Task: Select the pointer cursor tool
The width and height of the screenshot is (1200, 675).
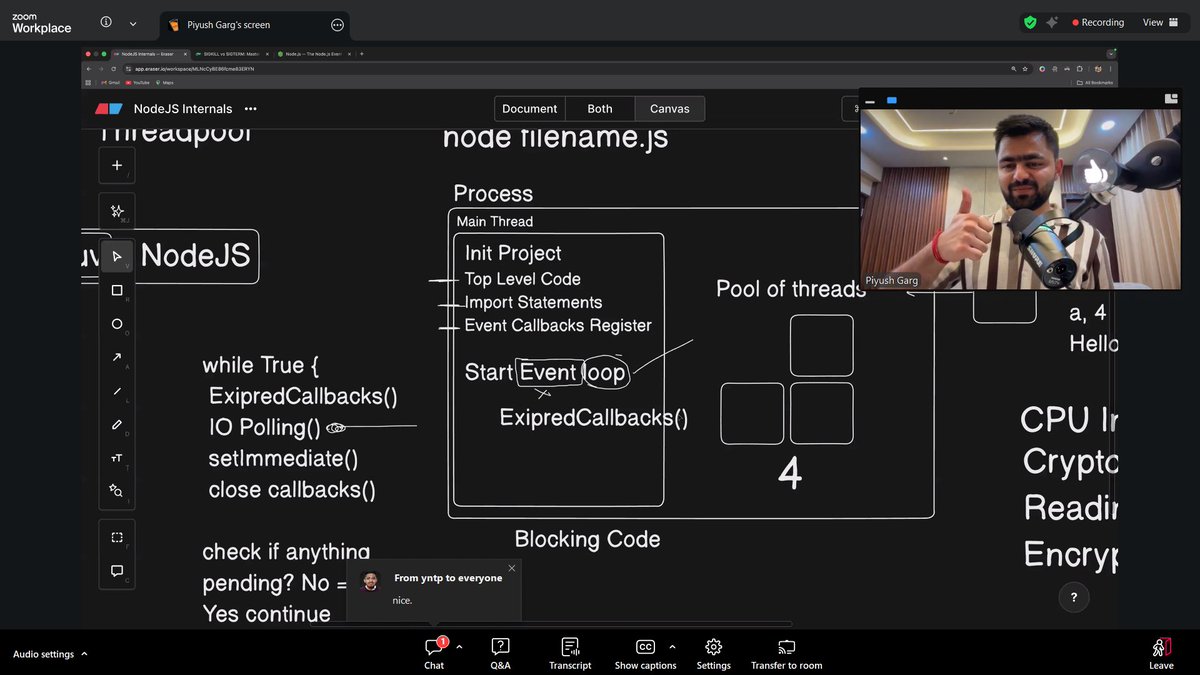Action: [117, 257]
